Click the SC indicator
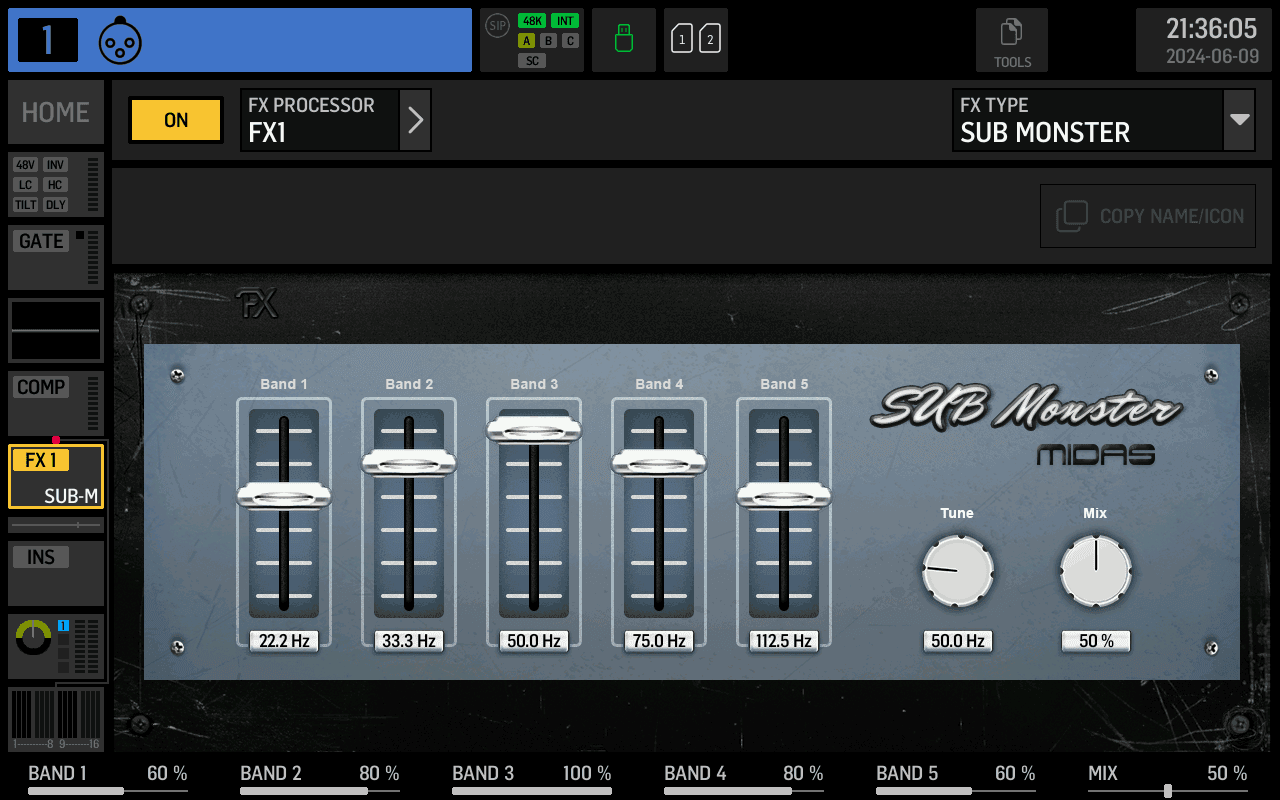This screenshot has height=800, width=1280. coord(532,61)
